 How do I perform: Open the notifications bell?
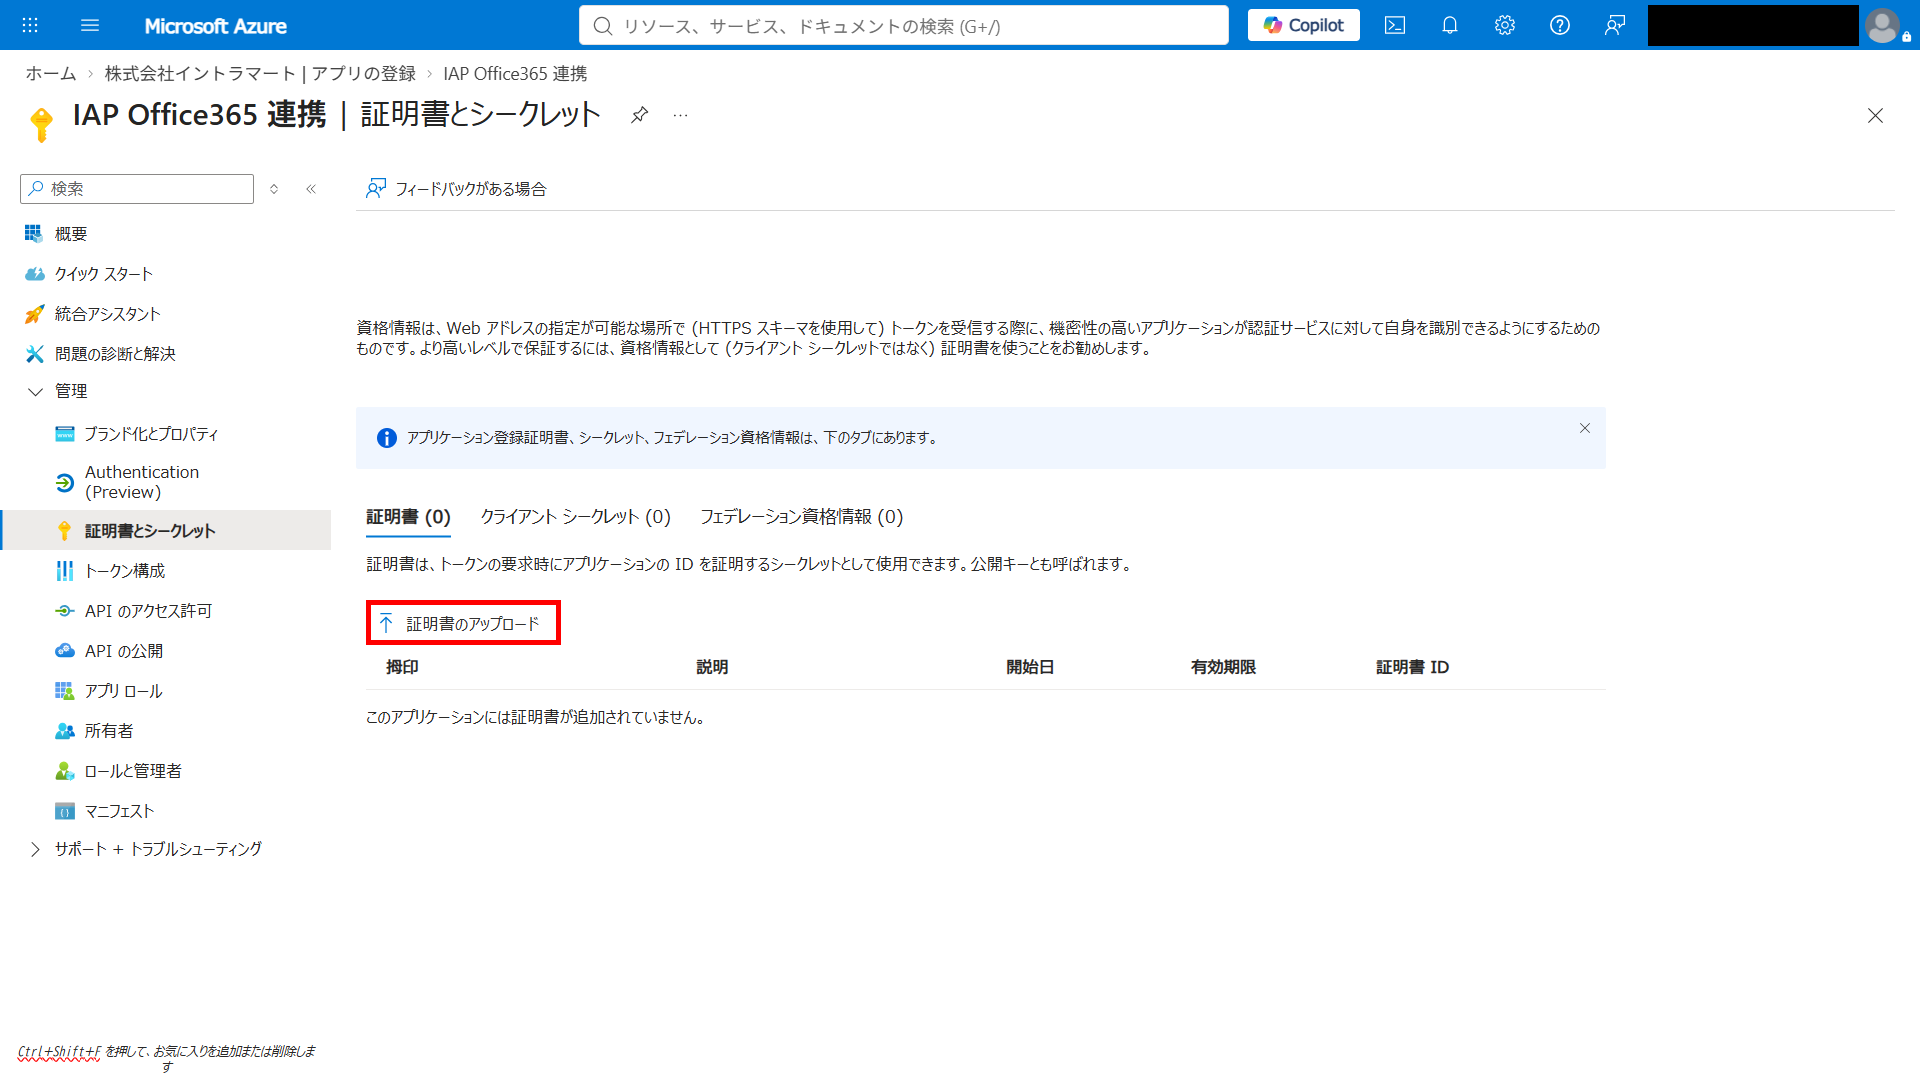1450,25
